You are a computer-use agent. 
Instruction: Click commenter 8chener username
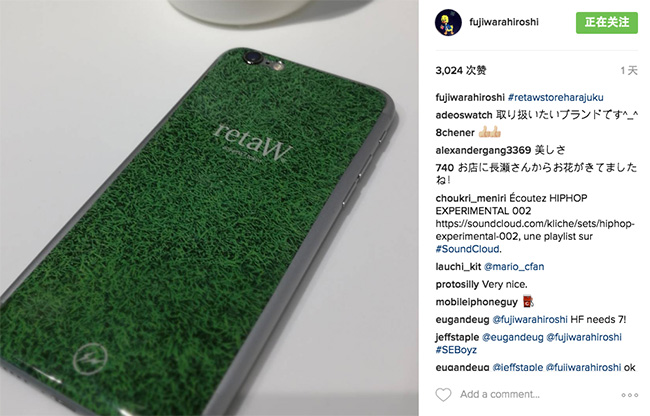[x=455, y=133]
